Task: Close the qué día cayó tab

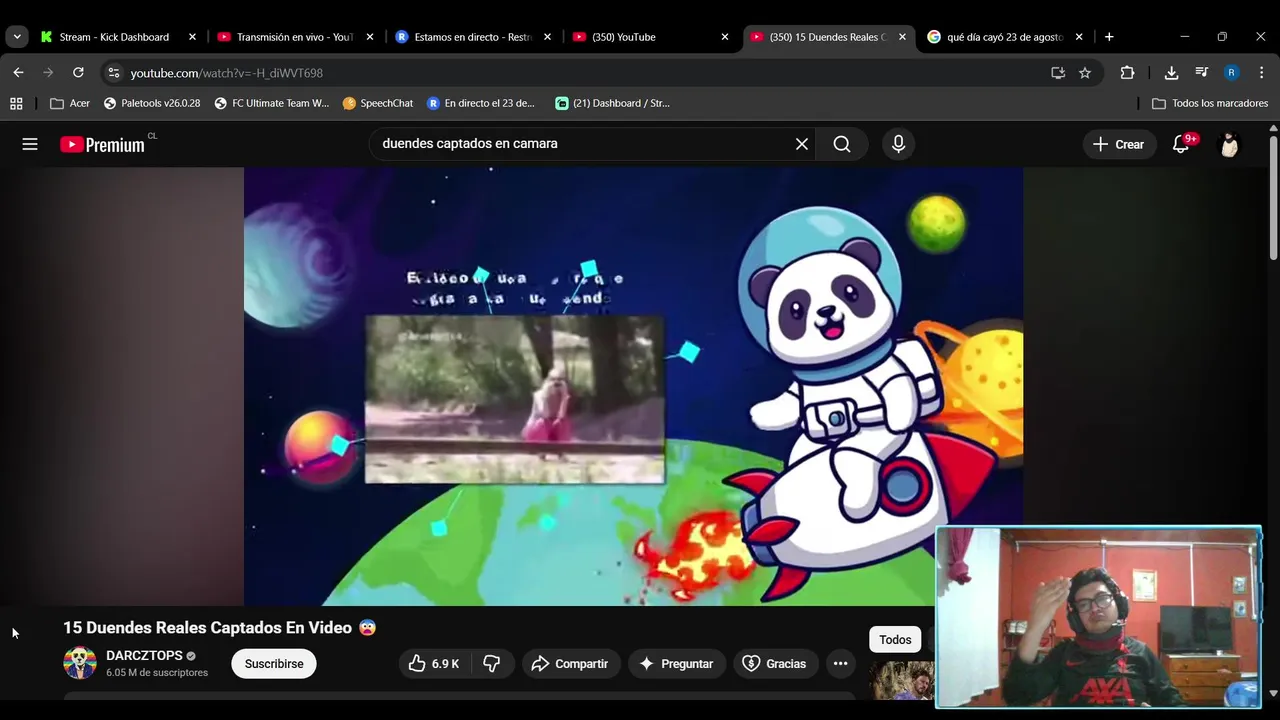Action: [1079, 37]
